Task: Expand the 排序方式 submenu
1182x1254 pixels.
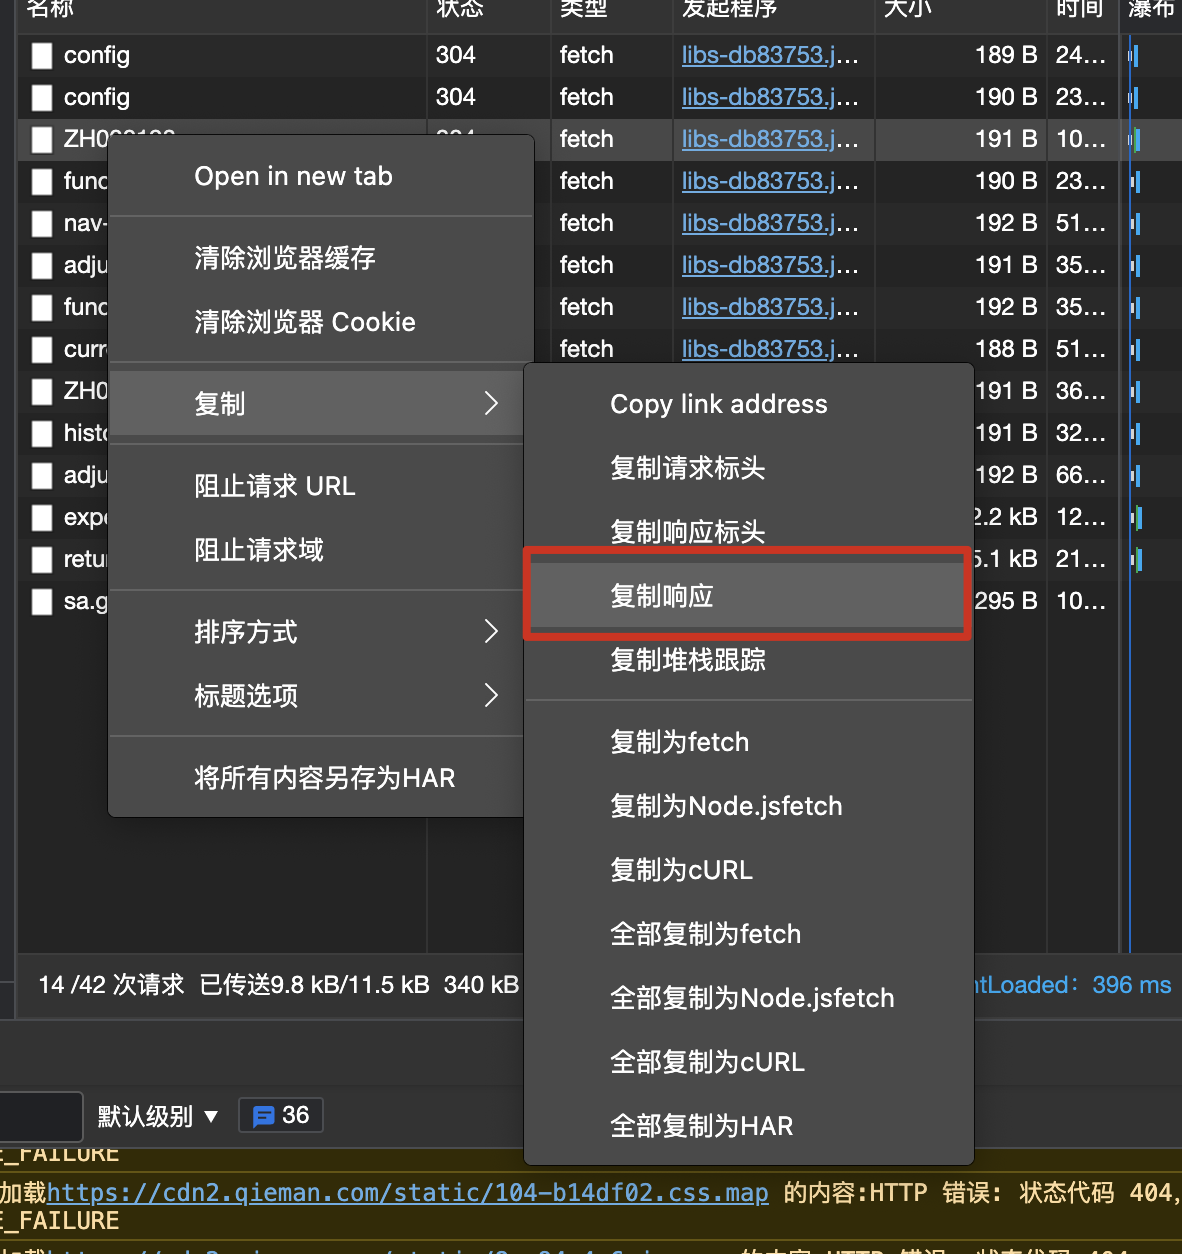Action: click(489, 631)
